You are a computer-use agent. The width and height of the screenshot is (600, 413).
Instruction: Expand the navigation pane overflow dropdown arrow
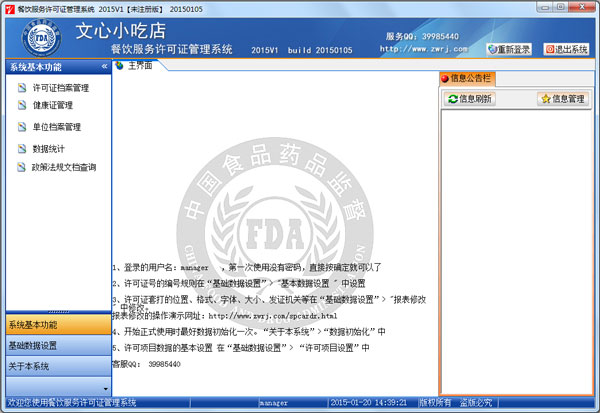click(106, 389)
